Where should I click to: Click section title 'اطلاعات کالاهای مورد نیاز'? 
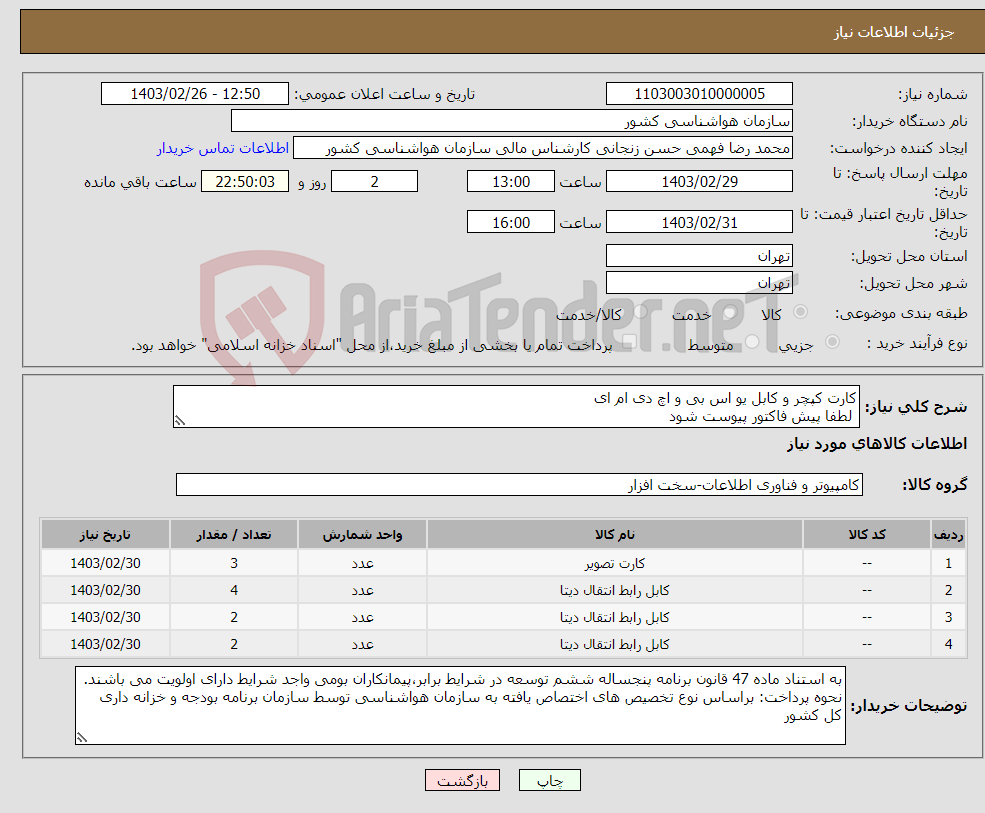click(877, 444)
